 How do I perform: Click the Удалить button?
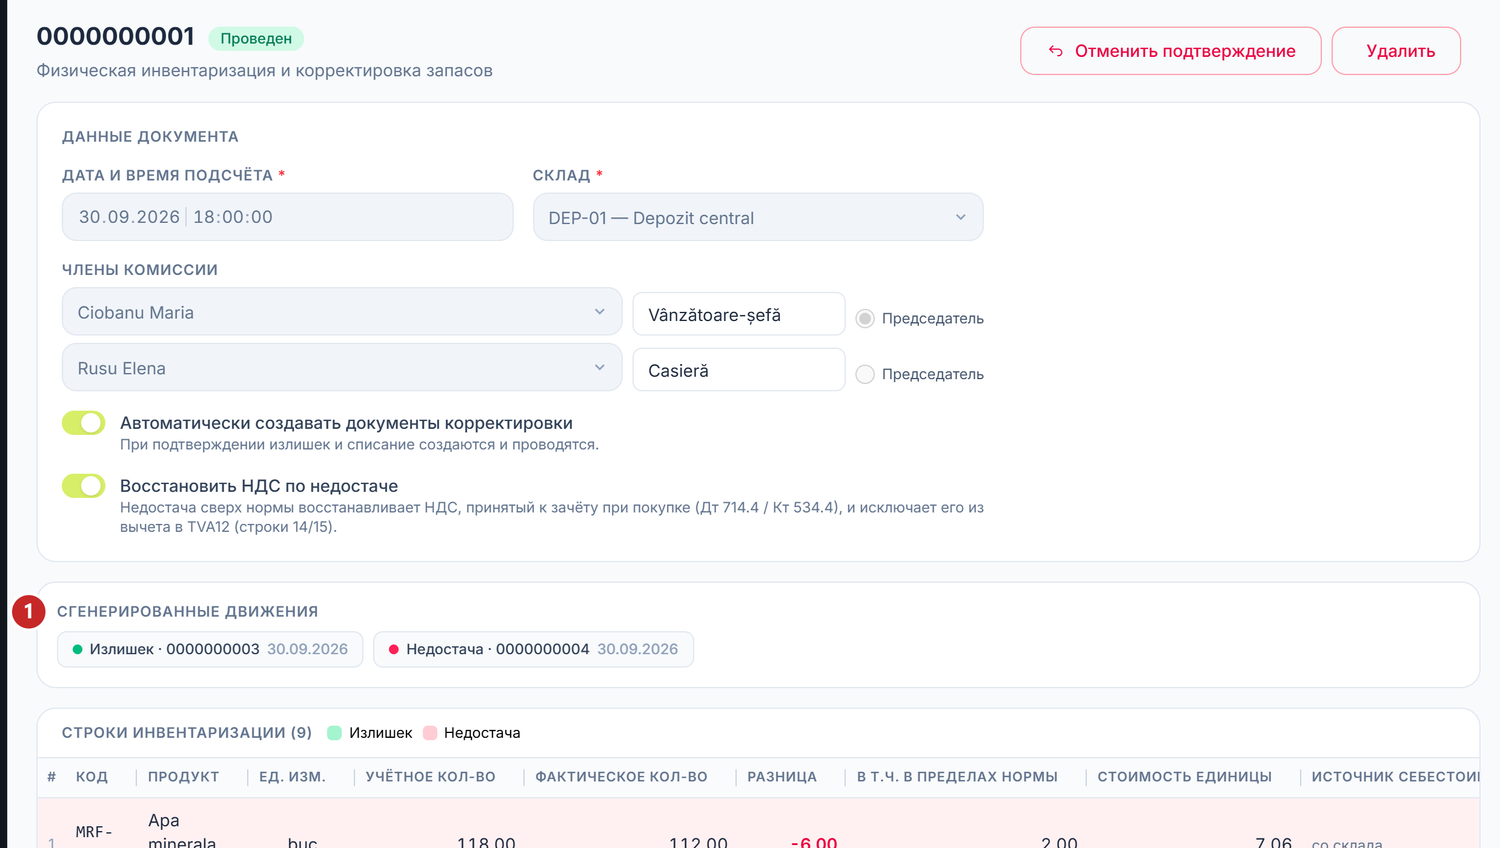click(x=1396, y=51)
